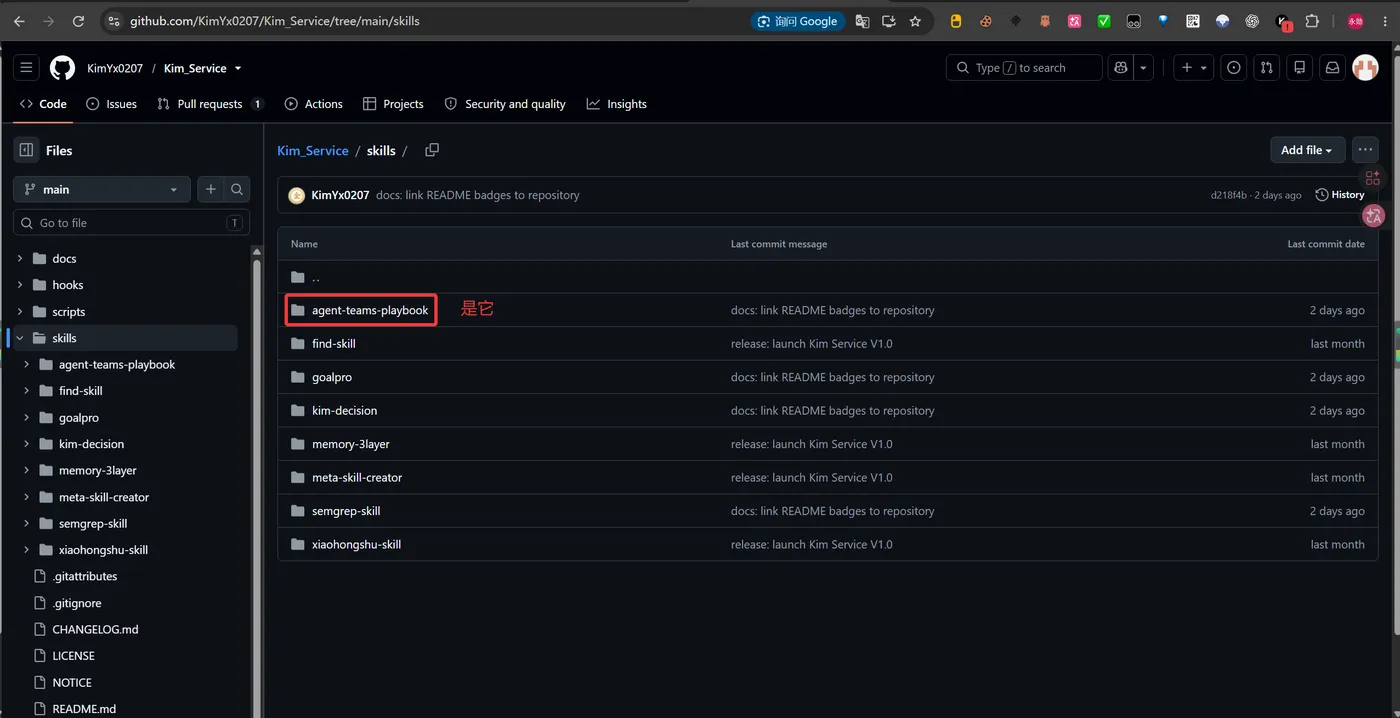Open the user avatar menu

pos(1365,68)
